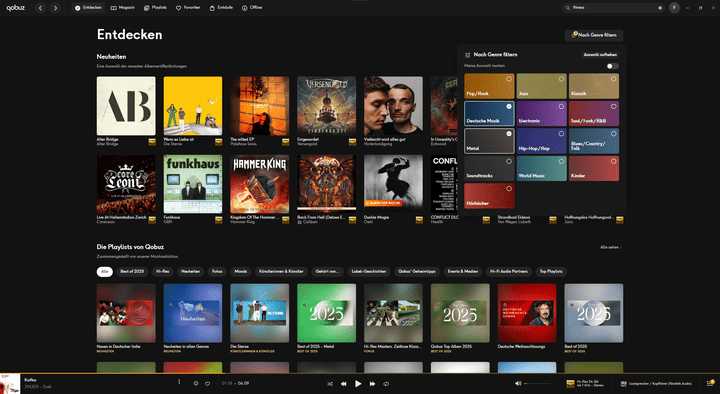The image size is (720, 394).
Task: Mute audio using the speaker icon
Action: coord(518,383)
